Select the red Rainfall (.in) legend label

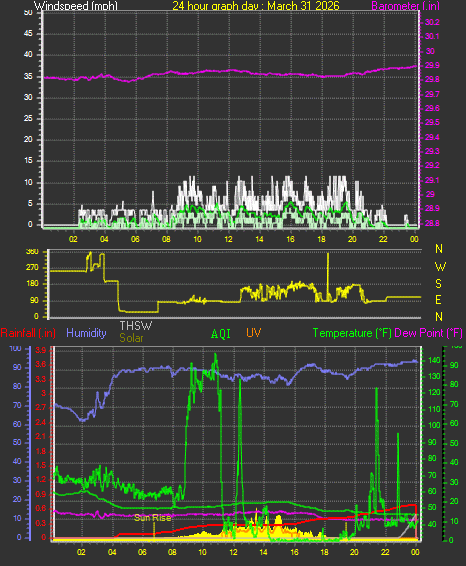point(28,333)
